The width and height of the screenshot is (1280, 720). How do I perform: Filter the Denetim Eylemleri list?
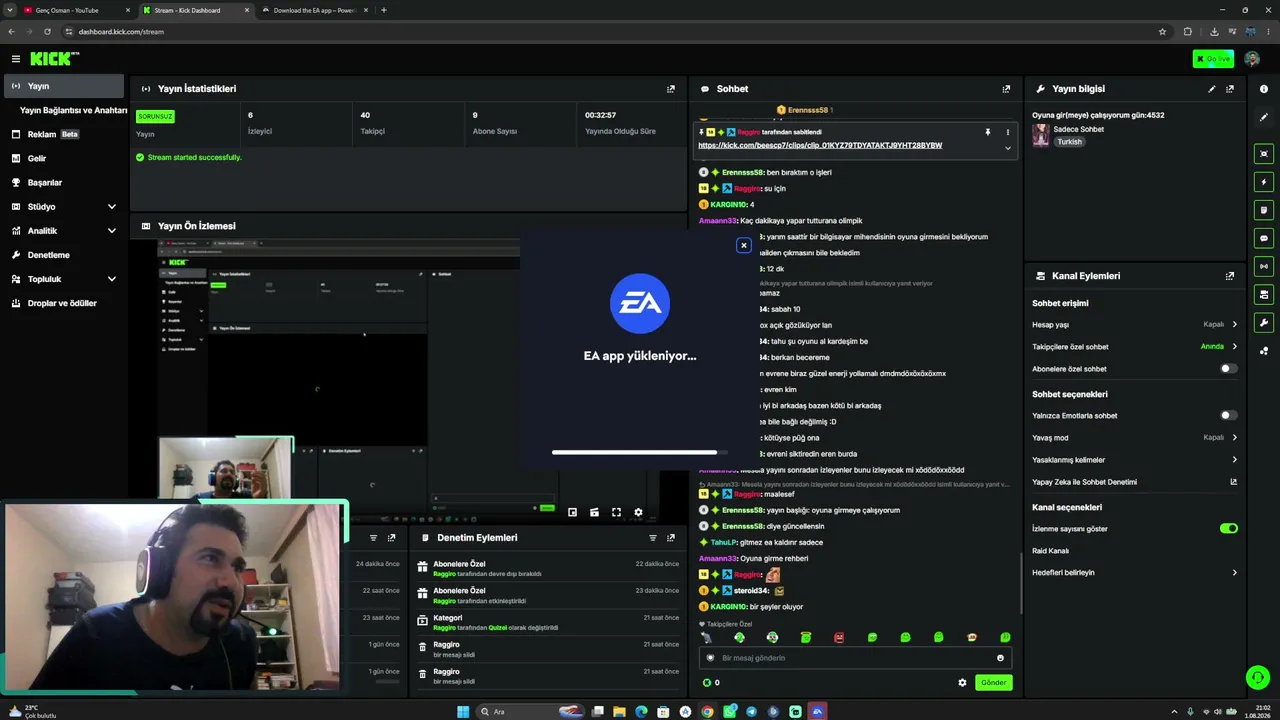click(x=653, y=538)
